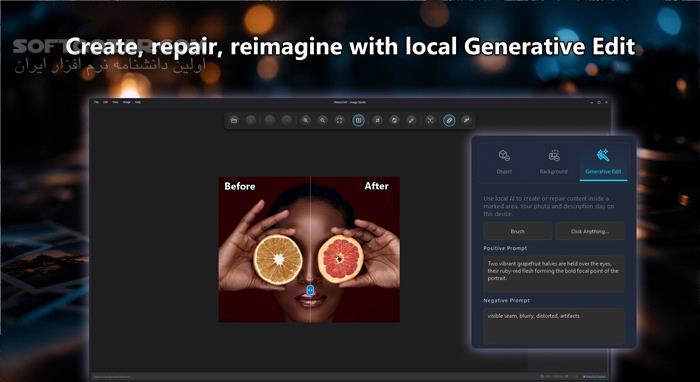Click the orange slice on the Before side

[278, 259]
